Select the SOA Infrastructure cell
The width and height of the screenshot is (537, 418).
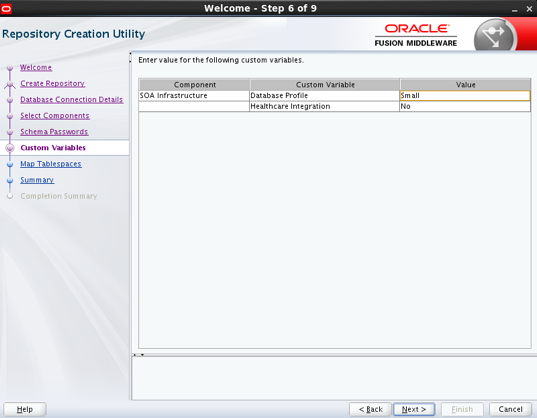coord(194,96)
